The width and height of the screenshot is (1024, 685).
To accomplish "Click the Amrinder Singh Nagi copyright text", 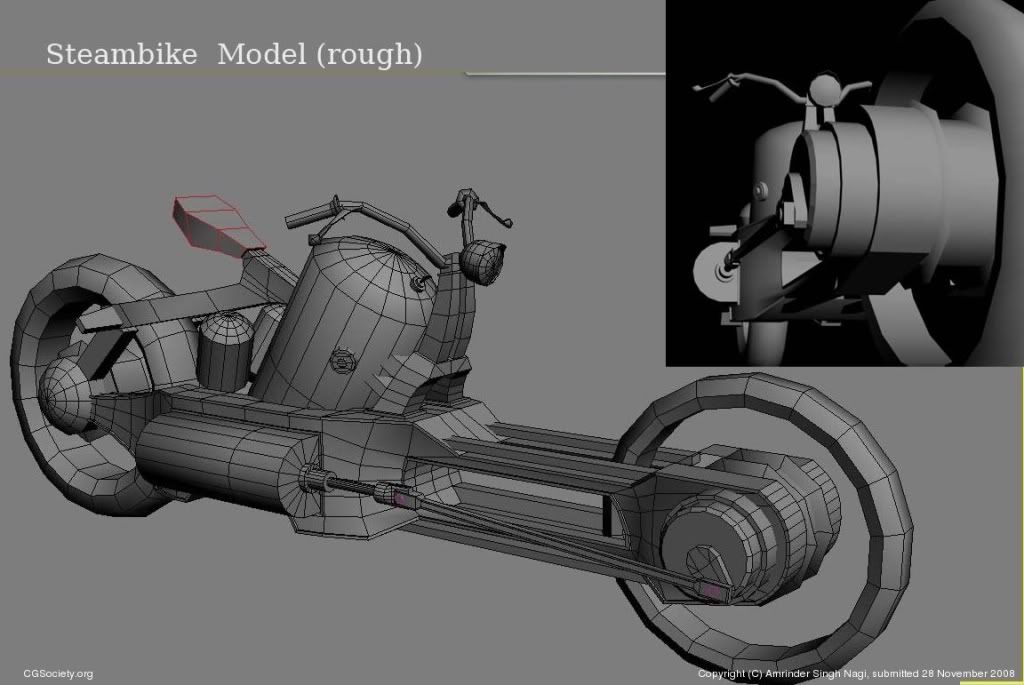I will [856, 674].
